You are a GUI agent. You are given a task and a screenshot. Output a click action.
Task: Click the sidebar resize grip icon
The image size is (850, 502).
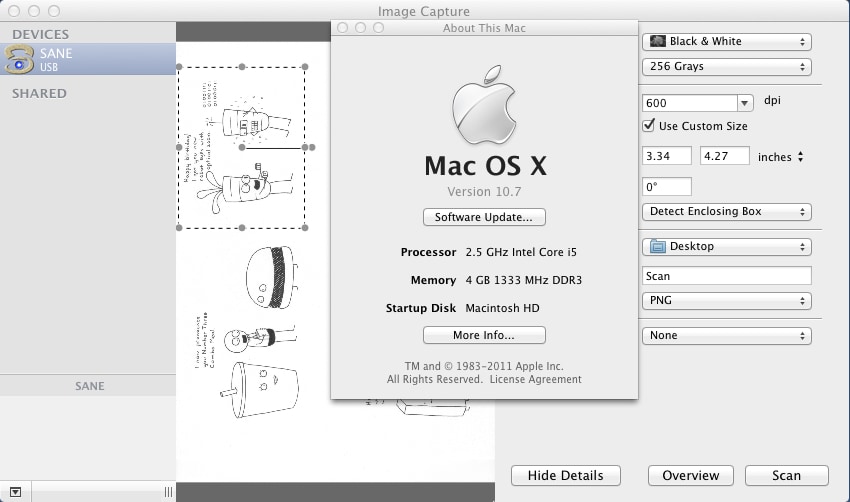(x=168, y=492)
